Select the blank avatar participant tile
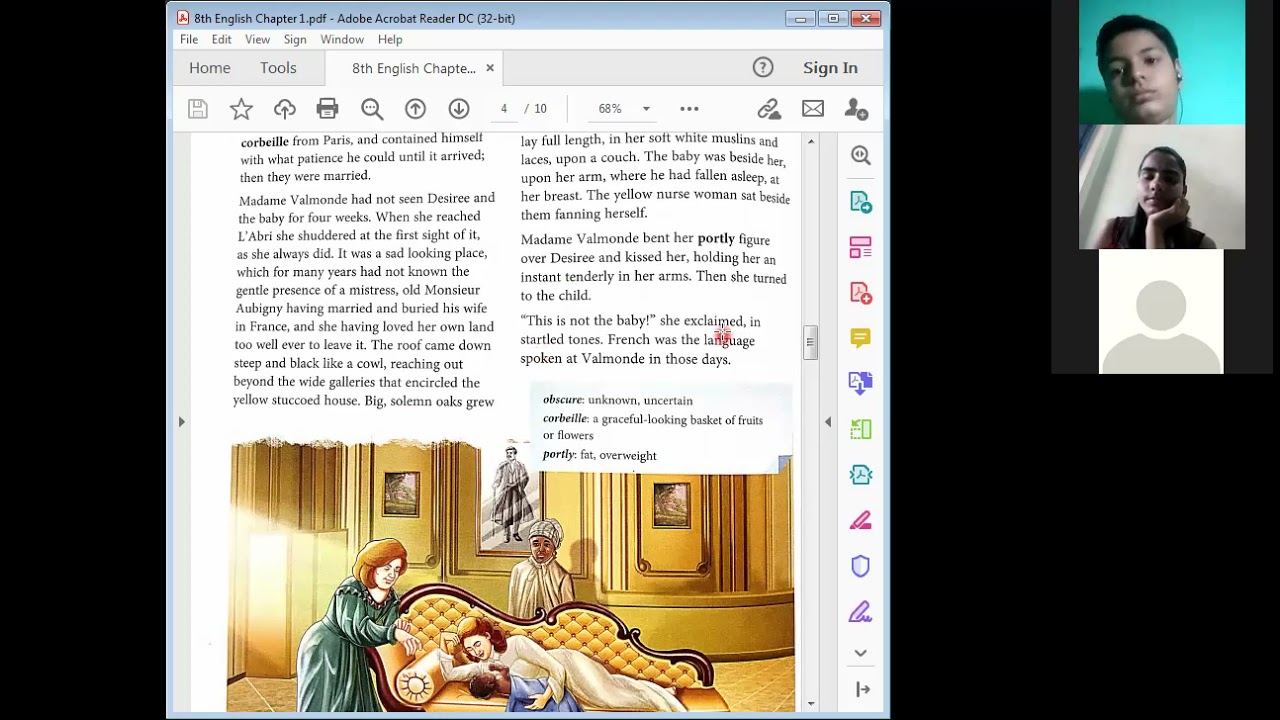1280x720 pixels. click(x=1161, y=312)
